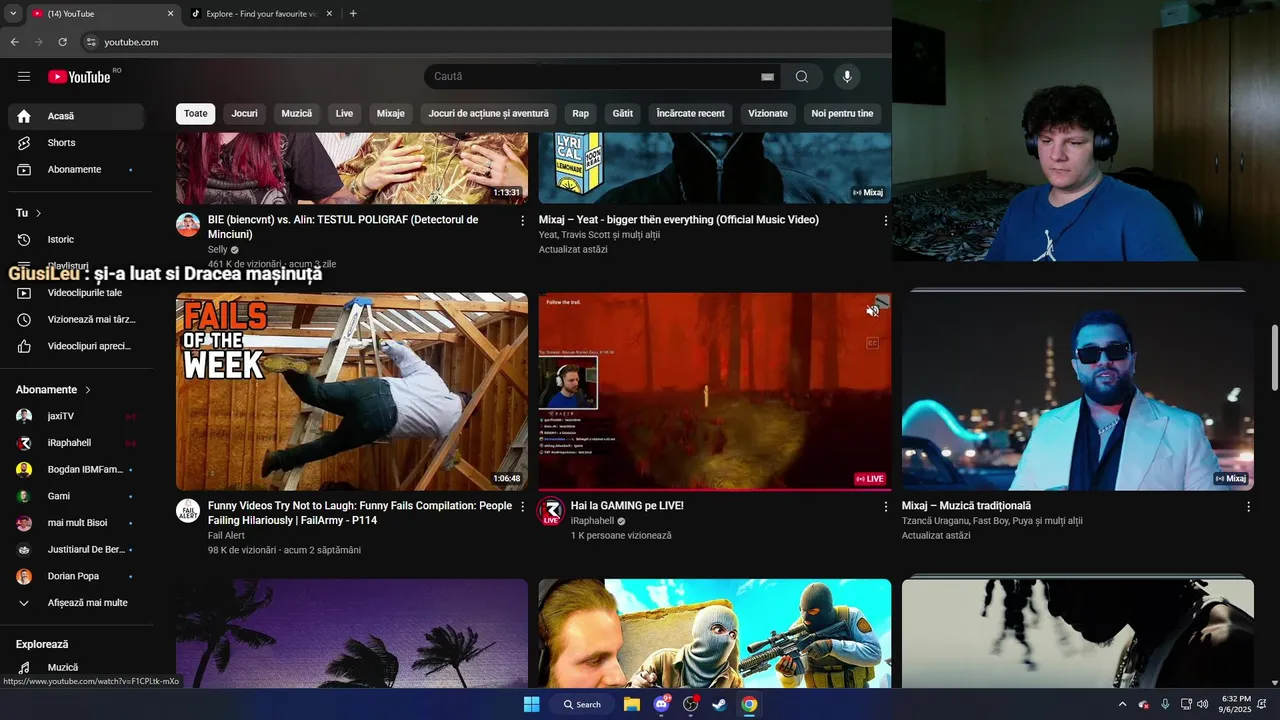Image resolution: width=1280 pixels, height=720 pixels.
Task: Open Muzică under Explorează
Action: point(76,668)
